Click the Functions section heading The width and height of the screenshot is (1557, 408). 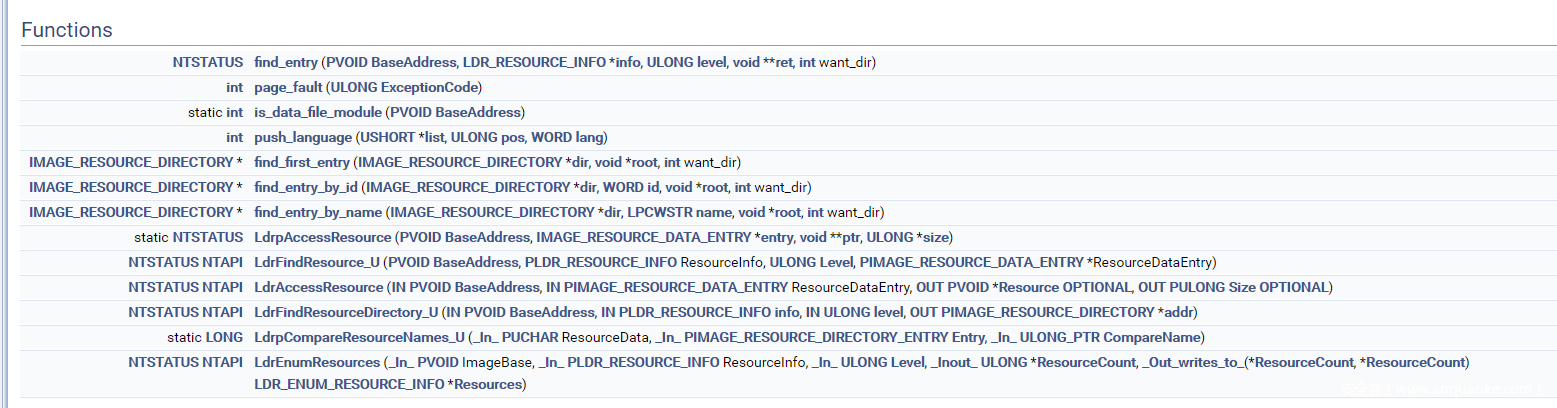[x=67, y=30]
